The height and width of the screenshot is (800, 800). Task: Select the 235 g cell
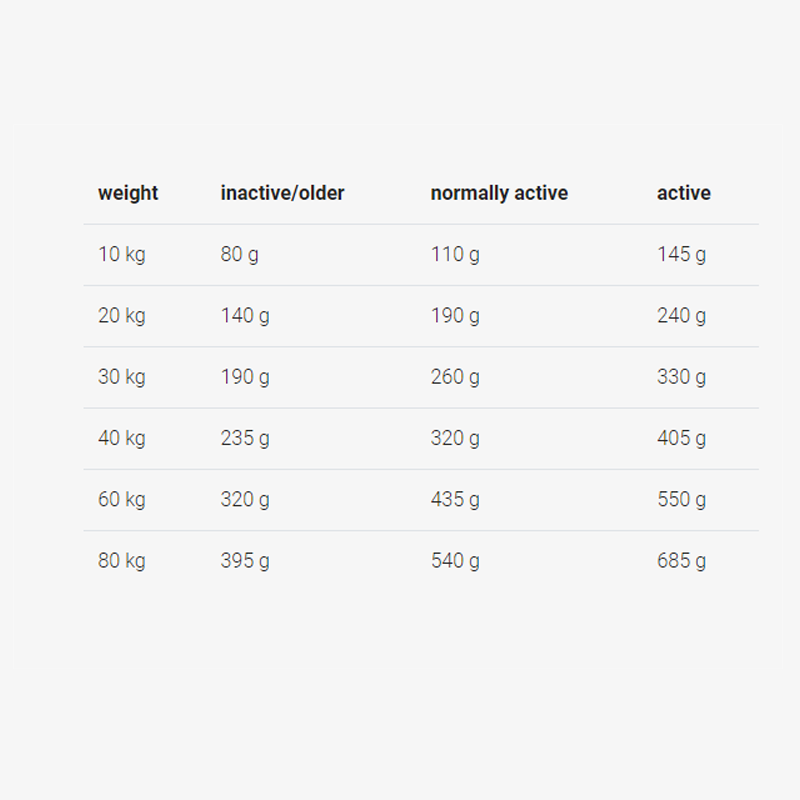coord(245,438)
